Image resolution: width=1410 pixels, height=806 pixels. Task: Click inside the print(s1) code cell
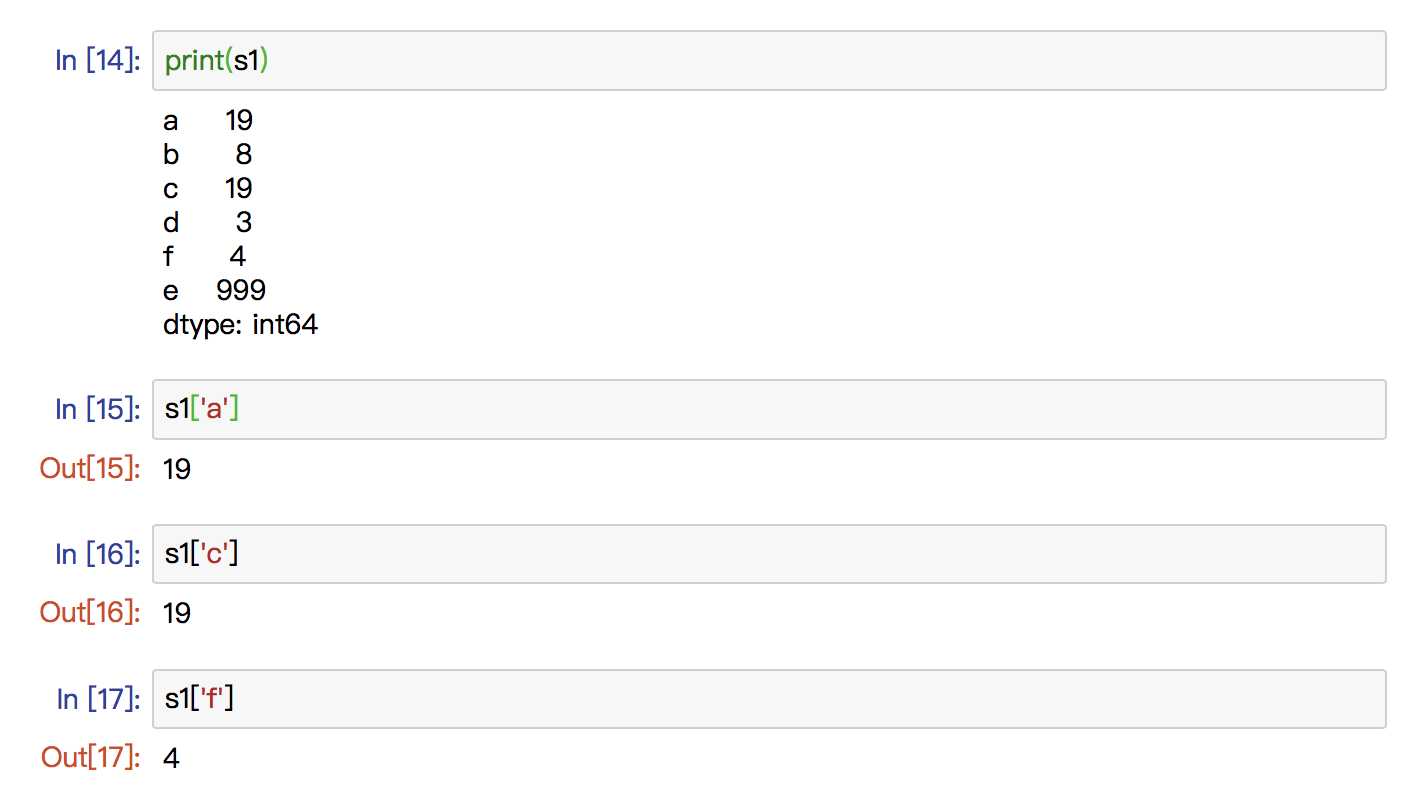(x=769, y=61)
